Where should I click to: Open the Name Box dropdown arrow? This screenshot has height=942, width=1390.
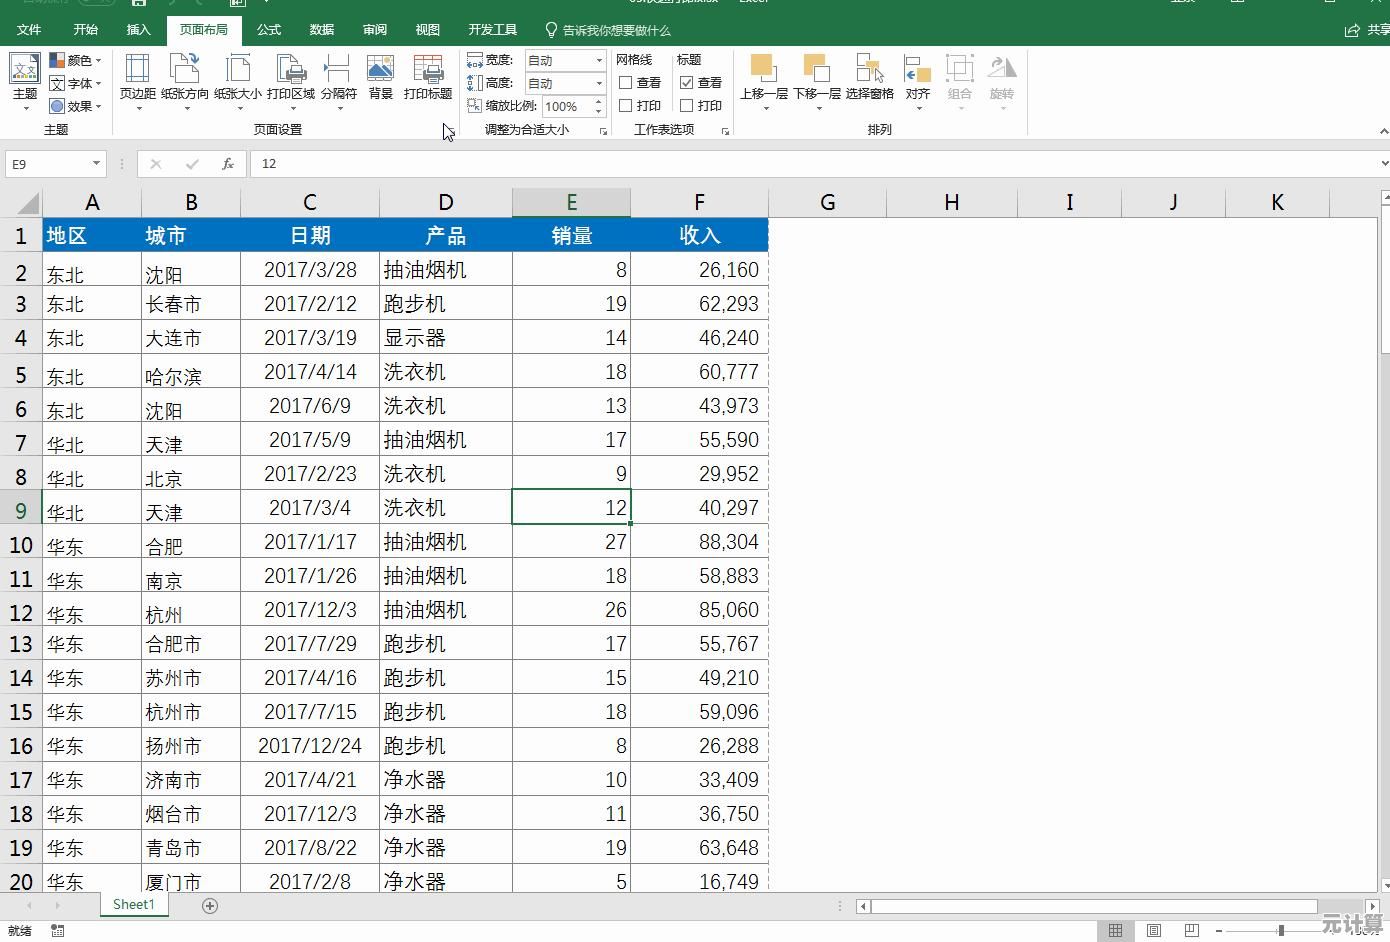coord(96,164)
